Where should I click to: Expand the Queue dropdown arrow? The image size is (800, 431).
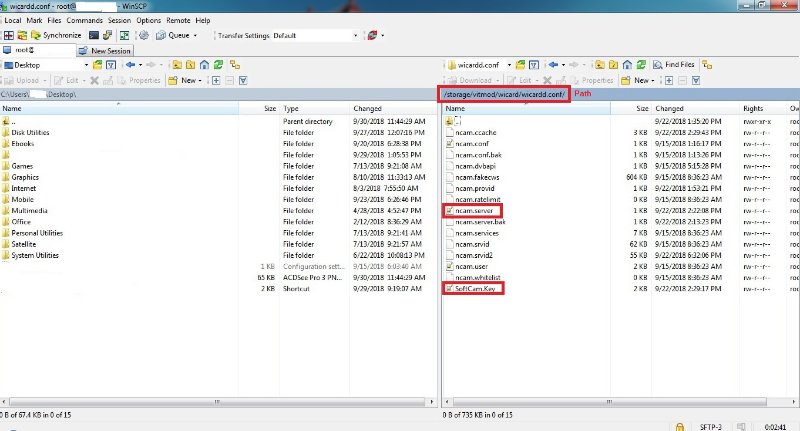coord(195,35)
